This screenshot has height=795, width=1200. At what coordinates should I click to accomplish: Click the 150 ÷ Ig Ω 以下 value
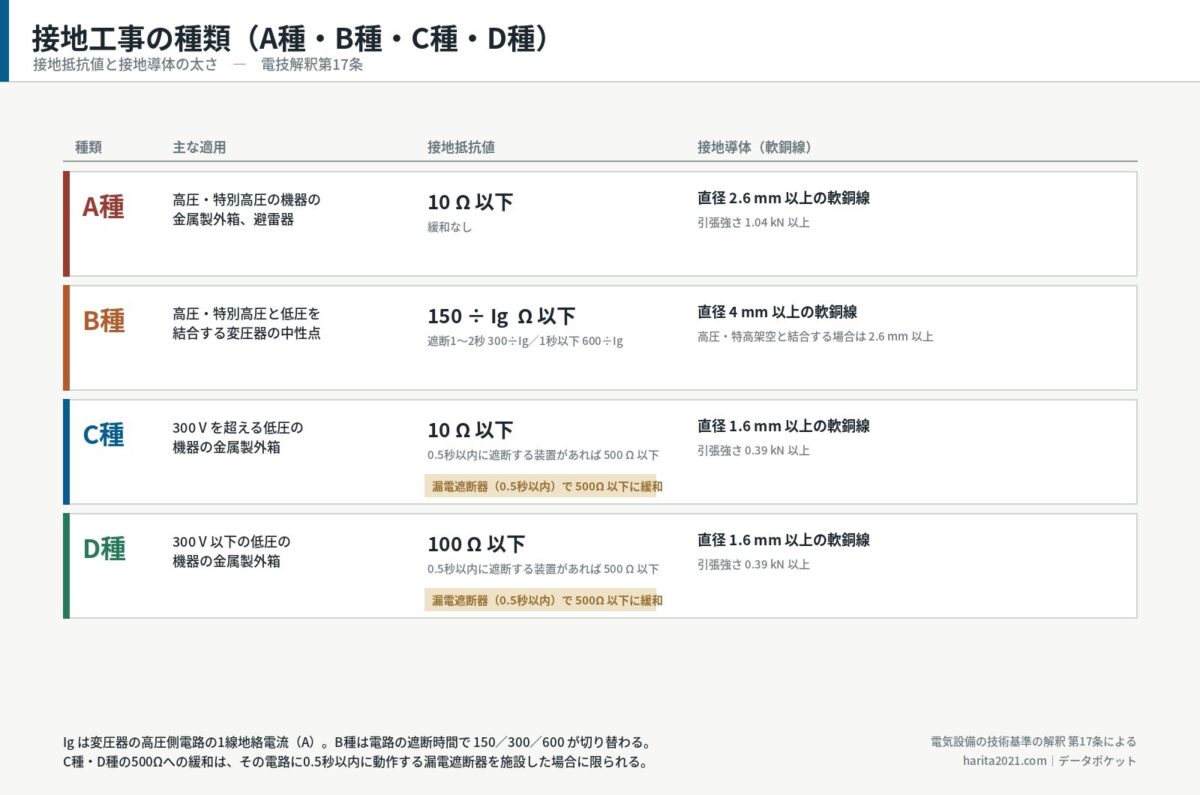[501, 316]
